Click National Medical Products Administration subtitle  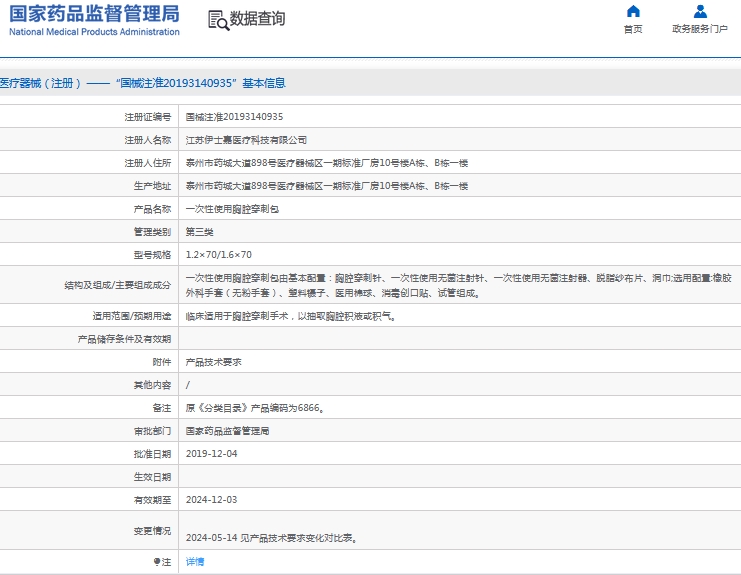95,32
